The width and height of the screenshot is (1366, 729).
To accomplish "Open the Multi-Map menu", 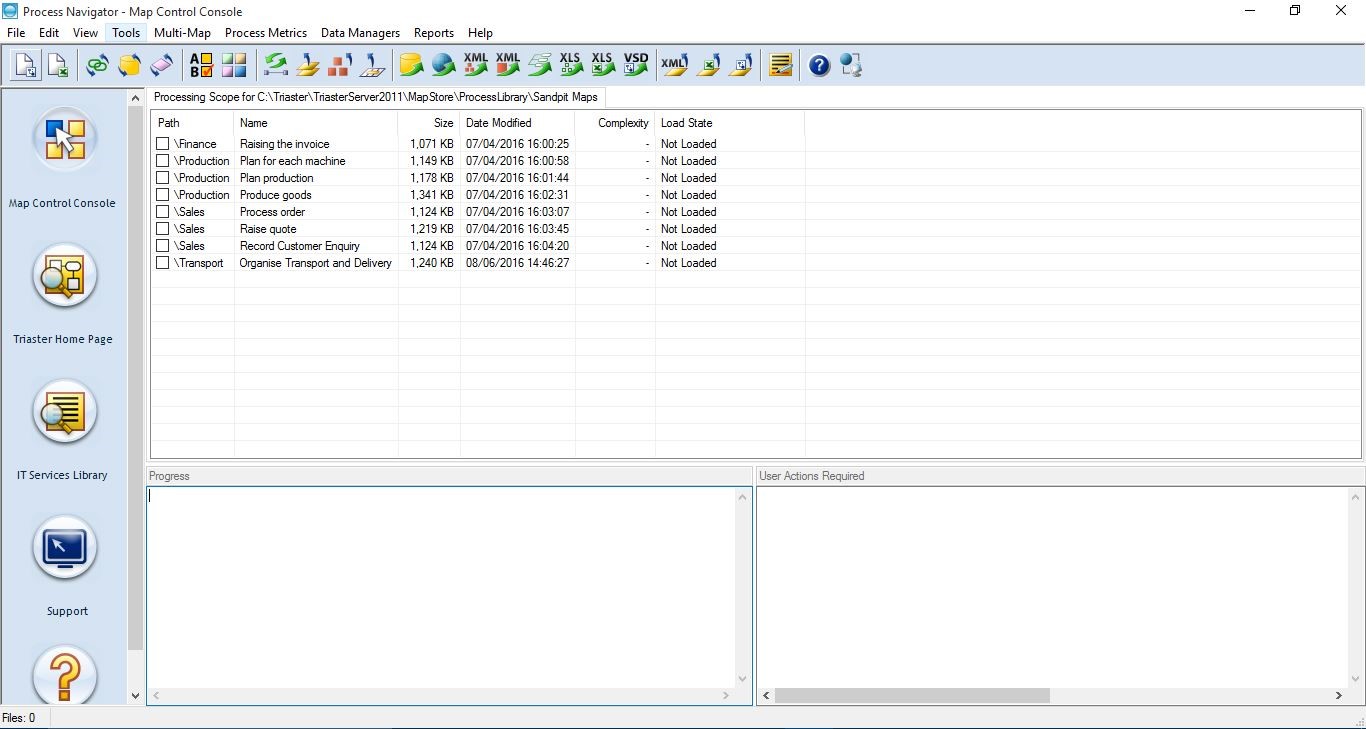I will coord(182,32).
